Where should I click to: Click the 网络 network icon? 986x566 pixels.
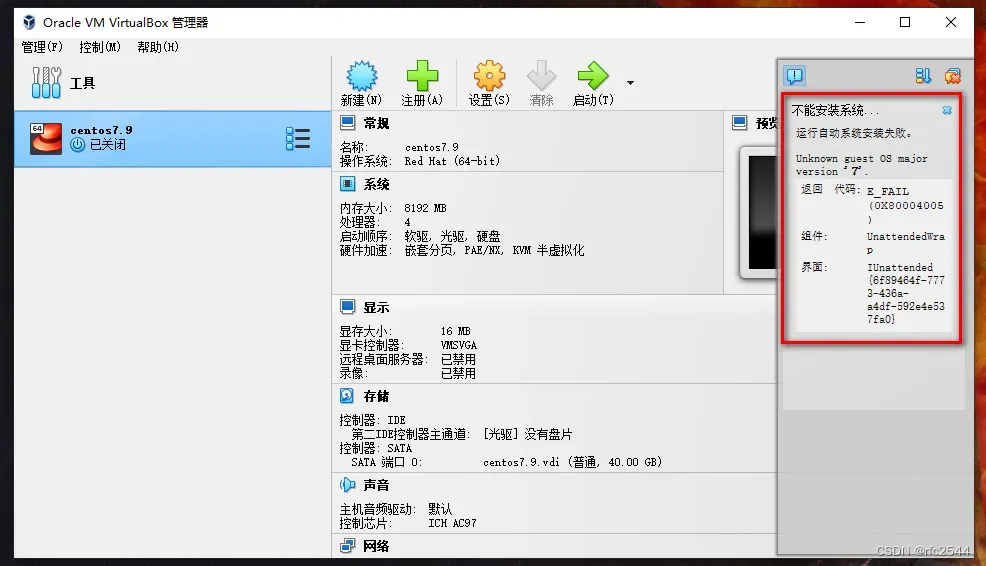348,545
